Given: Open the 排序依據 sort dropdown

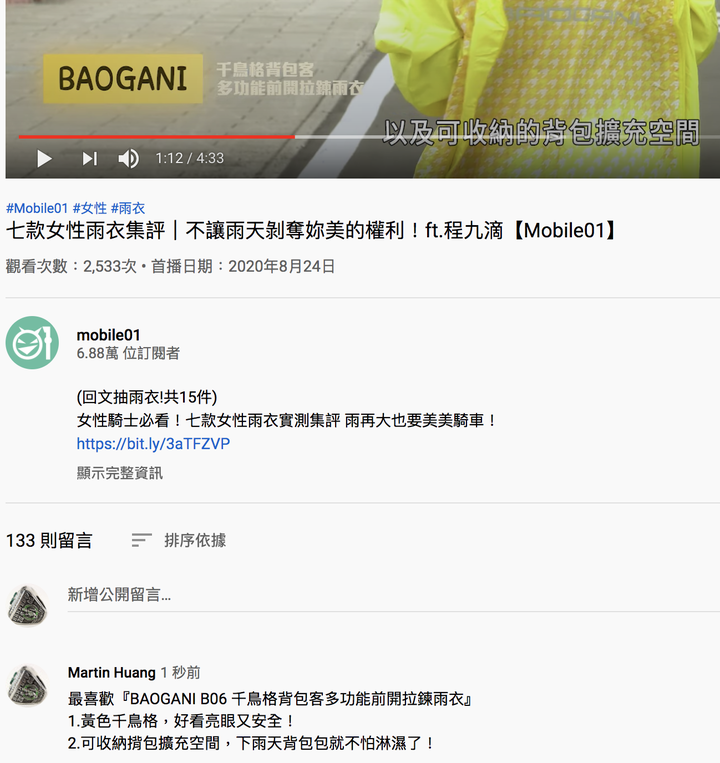Looking at the screenshot, I should click(195, 540).
